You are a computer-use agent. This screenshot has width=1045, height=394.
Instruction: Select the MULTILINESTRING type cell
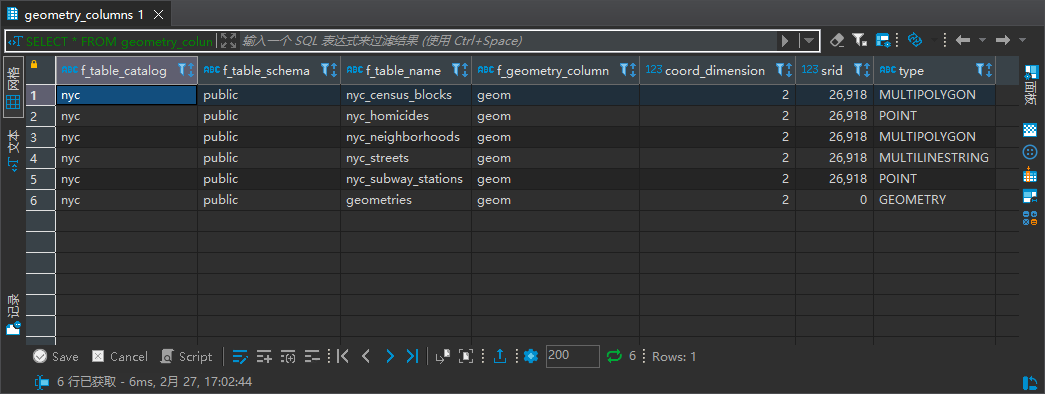click(x=934, y=158)
